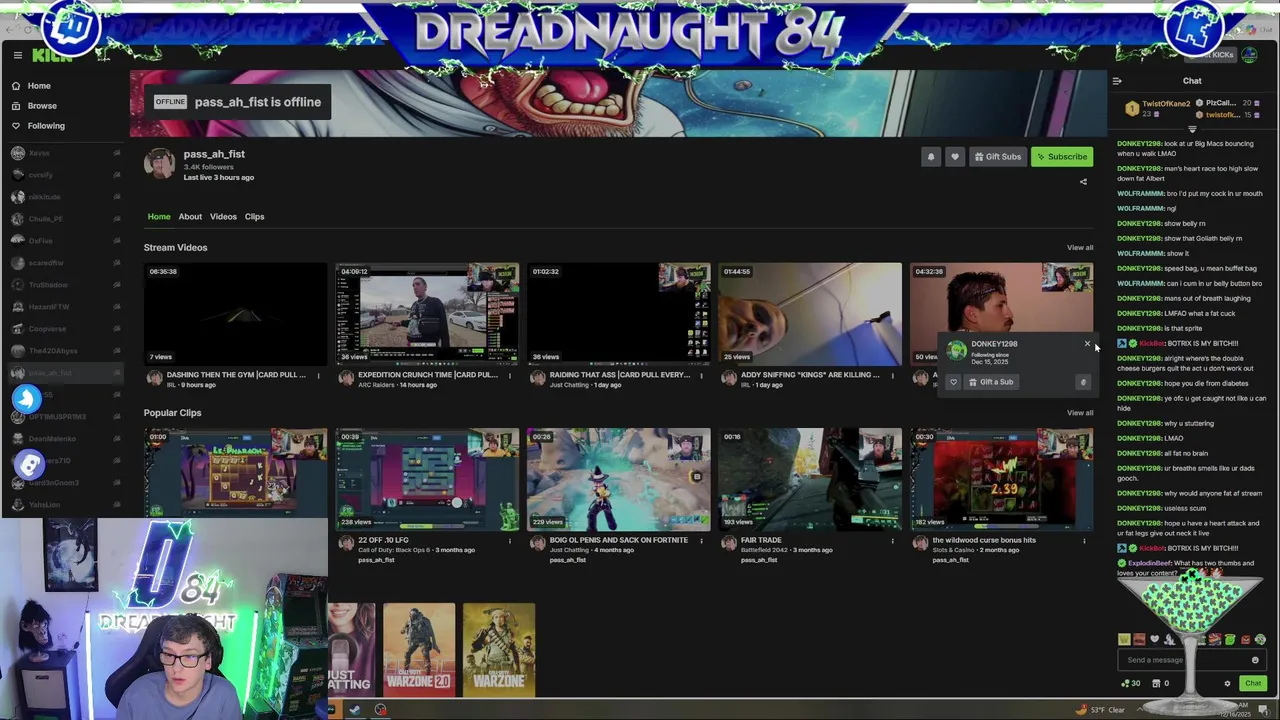The height and width of the screenshot is (720, 1280).
Task: Play the wildwood curse bonus hits clip
Action: (1002, 479)
